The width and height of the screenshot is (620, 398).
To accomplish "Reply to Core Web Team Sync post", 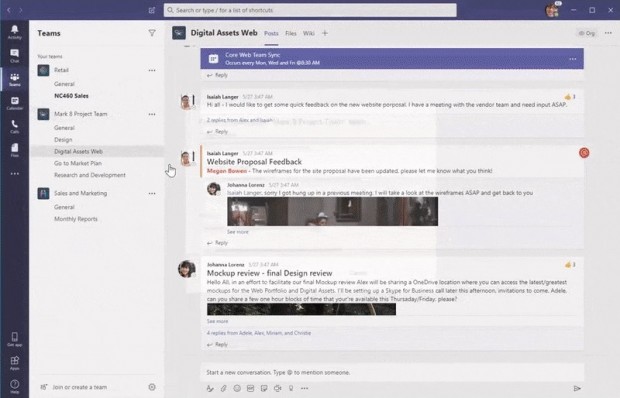I will (x=217, y=75).
